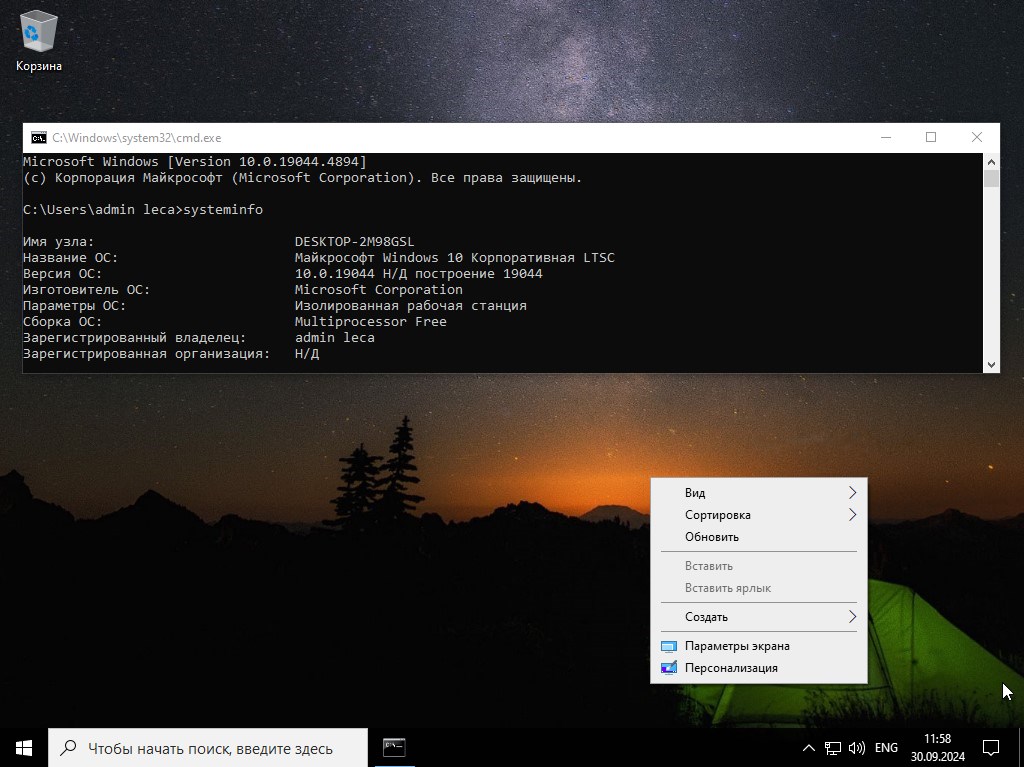
Task: Click the Multiprocessor Free value
Action: (370, 321)
